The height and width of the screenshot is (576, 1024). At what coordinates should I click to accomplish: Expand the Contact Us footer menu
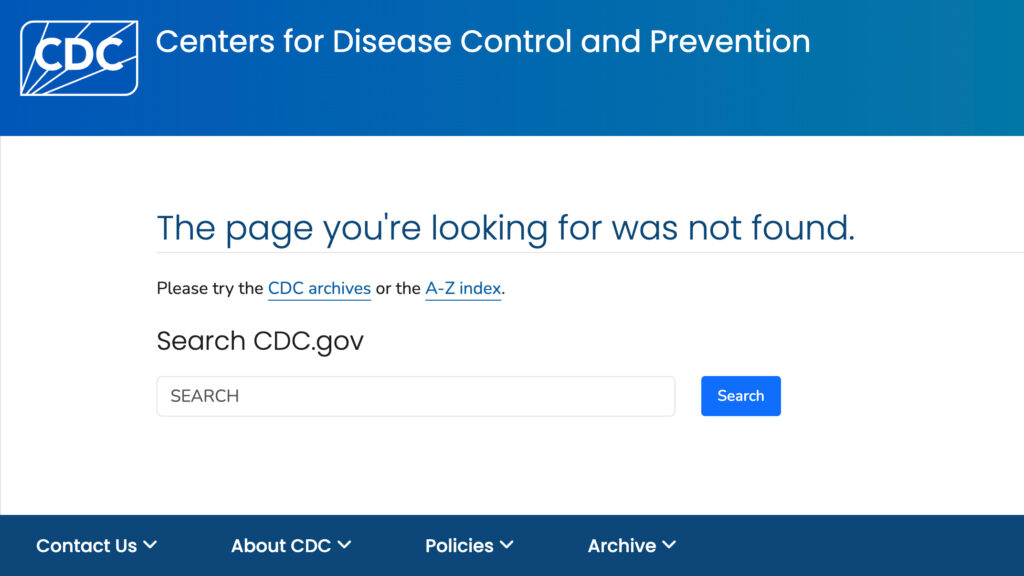click(x=97, y=545)
